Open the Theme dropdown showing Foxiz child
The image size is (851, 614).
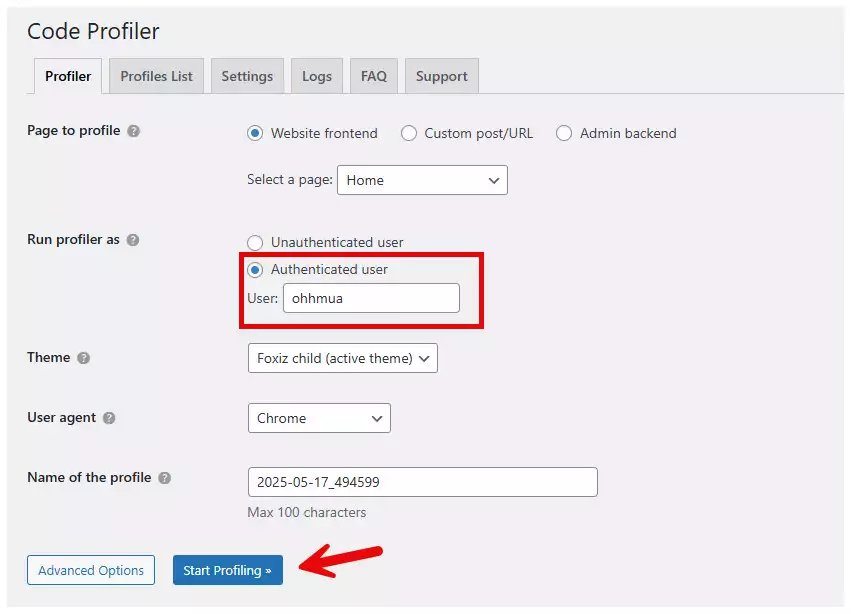[x=342, y=358]
